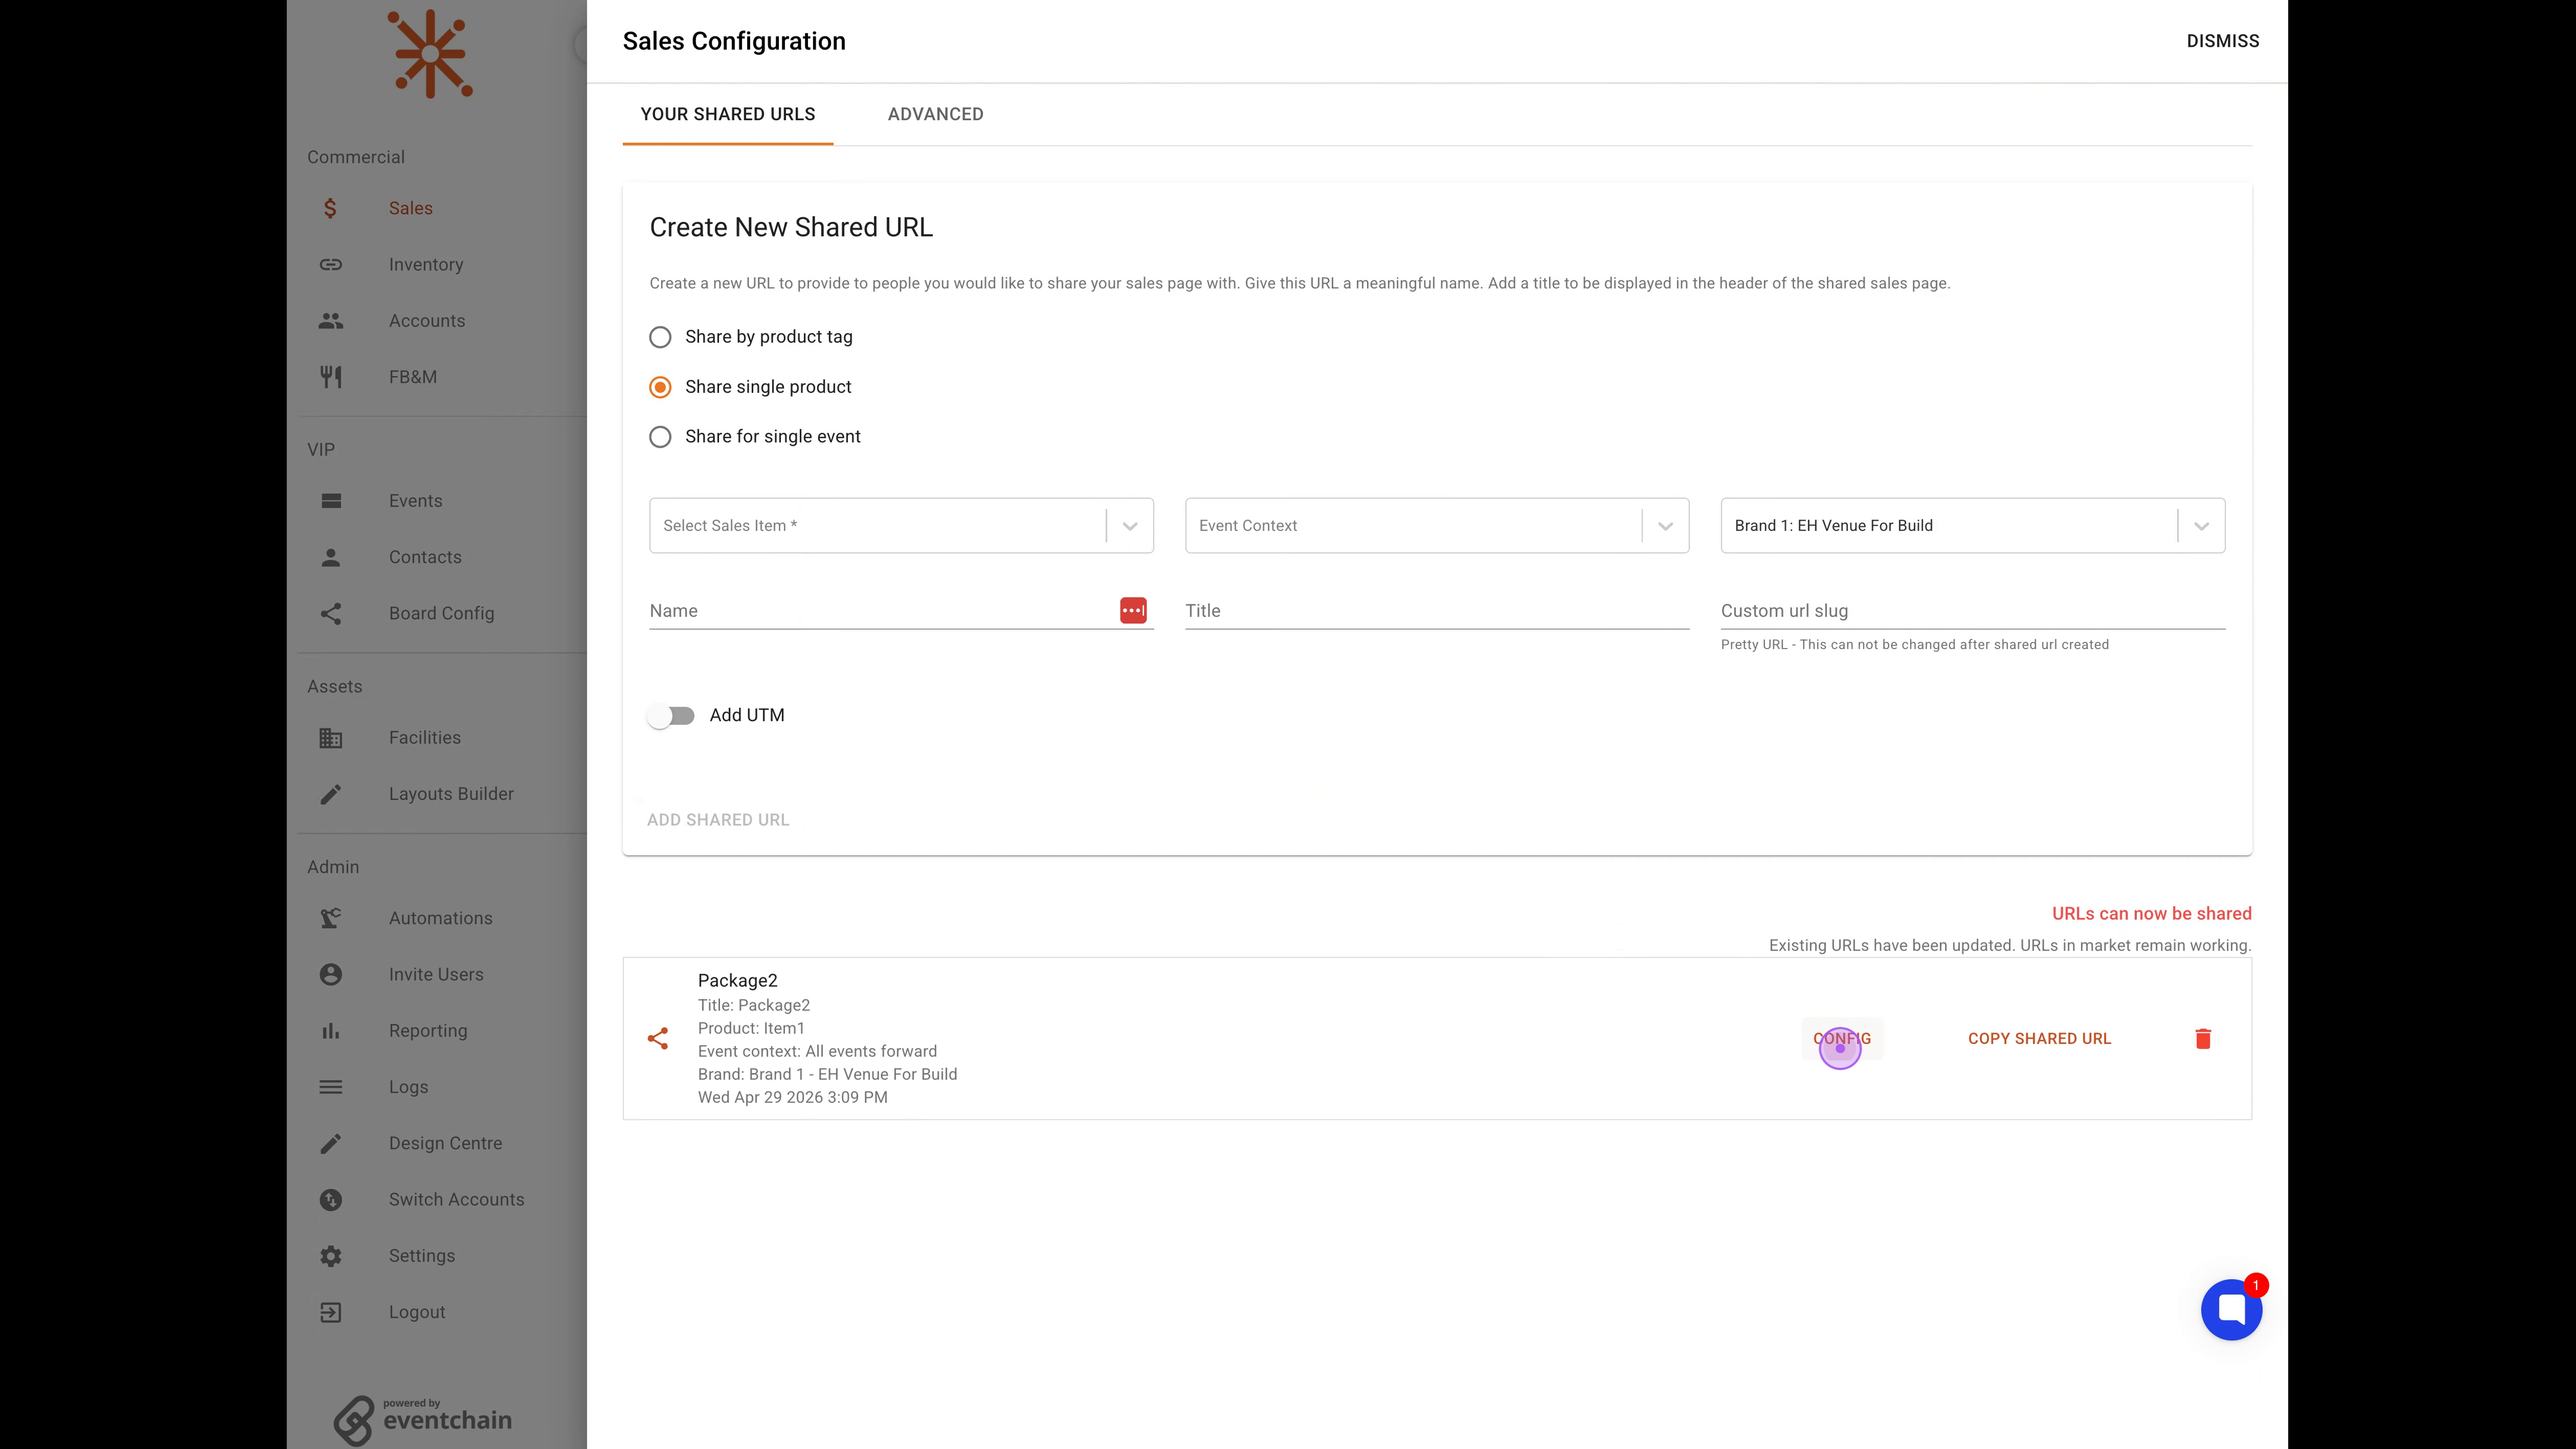Open Design Centre in the sidebar menu
The width and height of the screenshot is (2576, 1449).
(445, 1143)
